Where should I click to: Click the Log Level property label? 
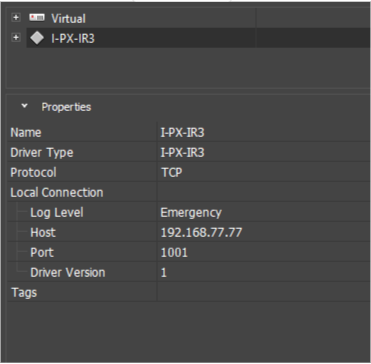pyautogui.click(x=57, y=213)
